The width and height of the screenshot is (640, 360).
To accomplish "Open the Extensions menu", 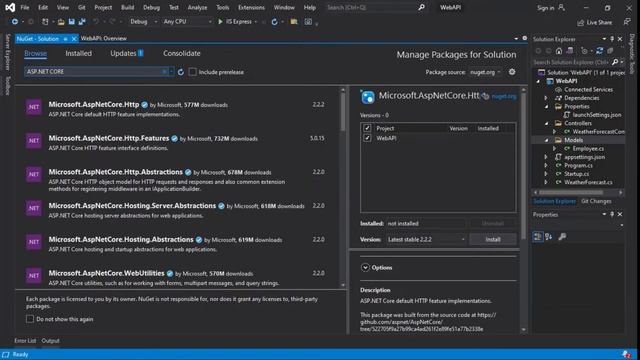I will tap(251, 7).
